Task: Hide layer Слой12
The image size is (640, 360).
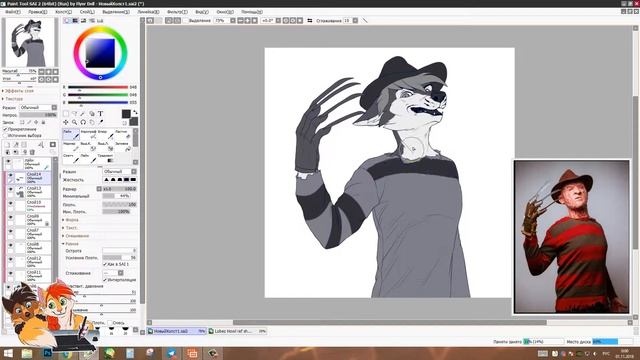Action: point(11,260)
